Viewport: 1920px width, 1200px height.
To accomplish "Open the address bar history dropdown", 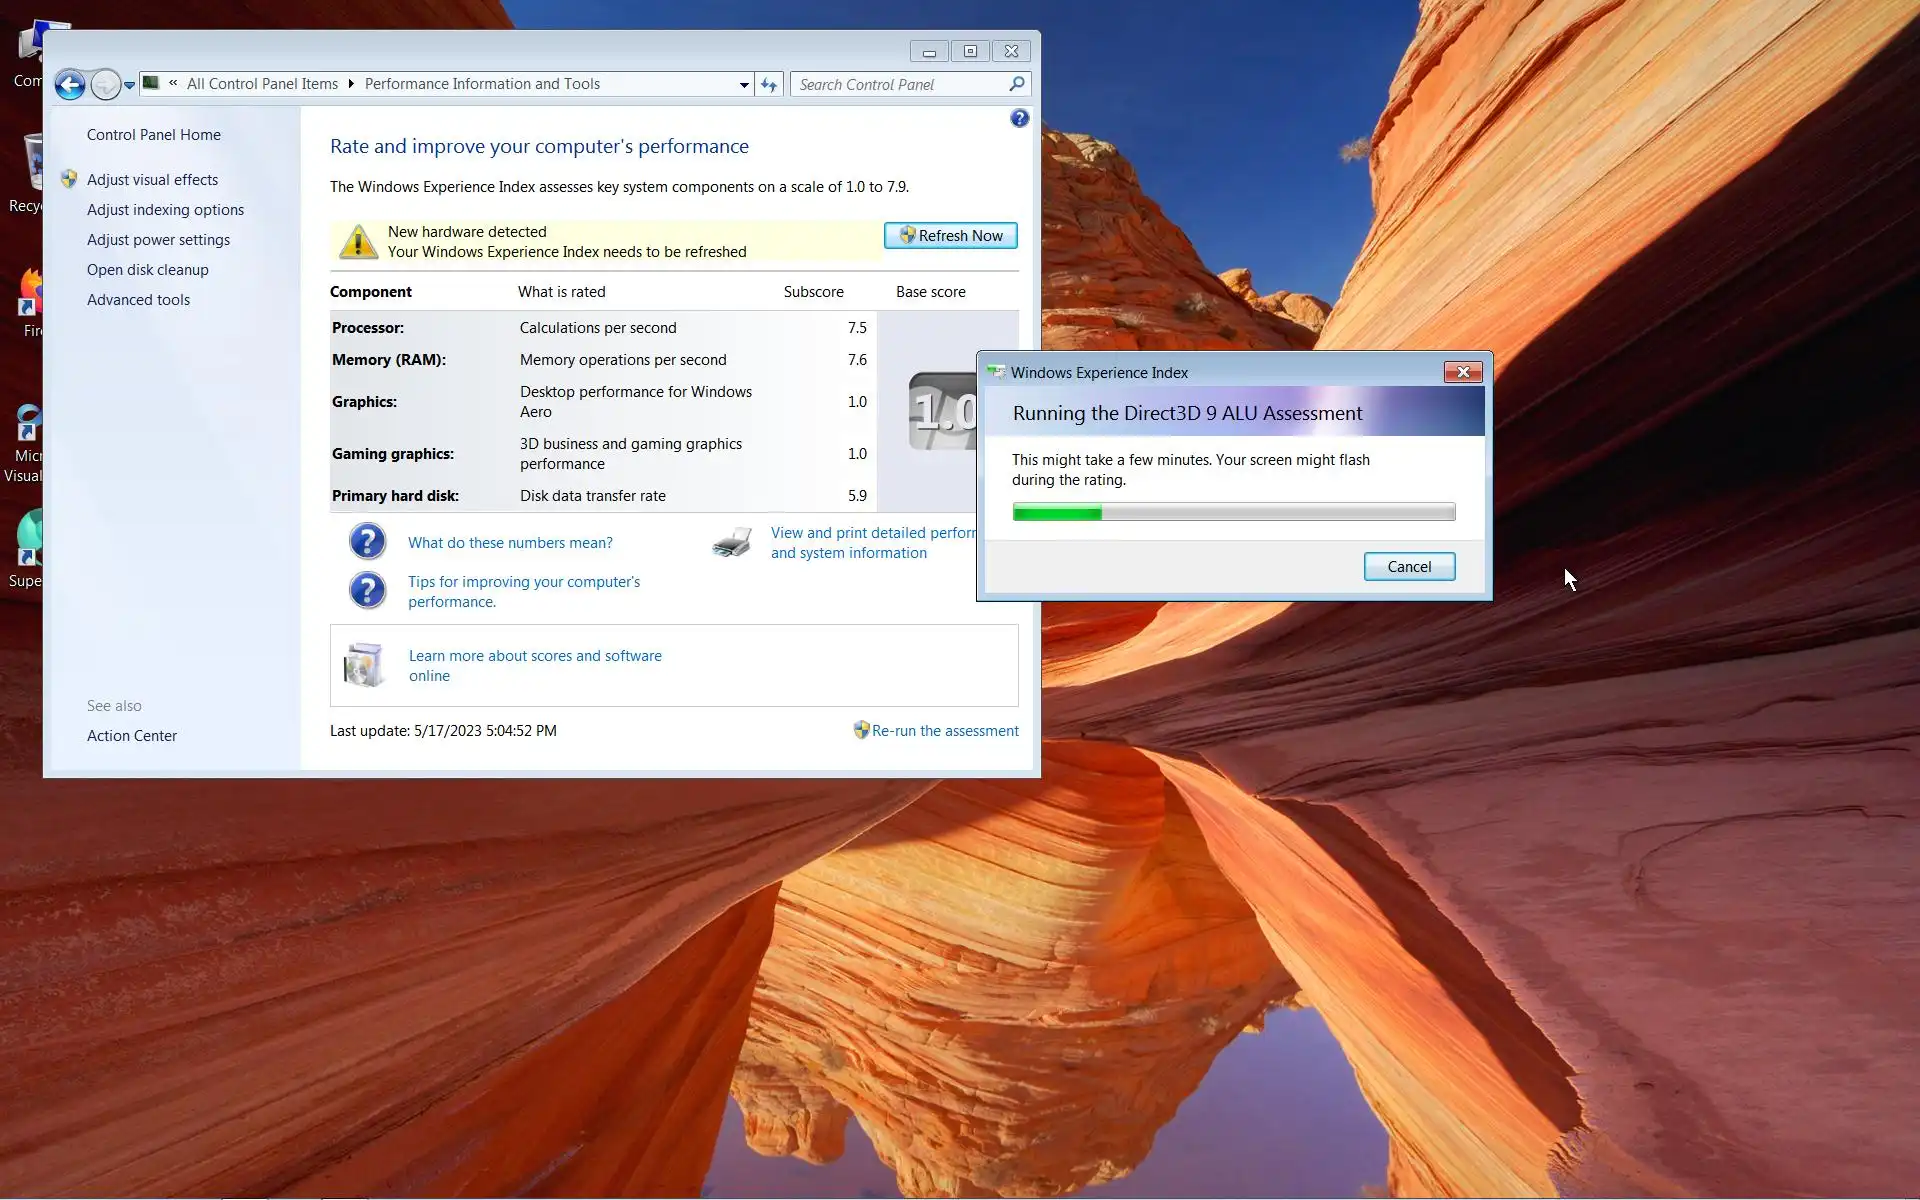I will [x=744, y=85].
